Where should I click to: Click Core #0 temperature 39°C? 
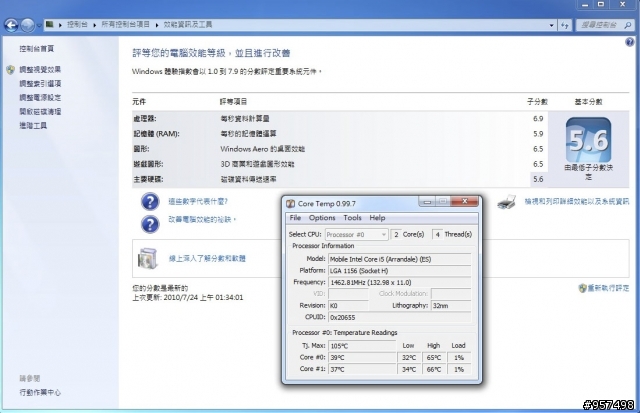(362, 357)
